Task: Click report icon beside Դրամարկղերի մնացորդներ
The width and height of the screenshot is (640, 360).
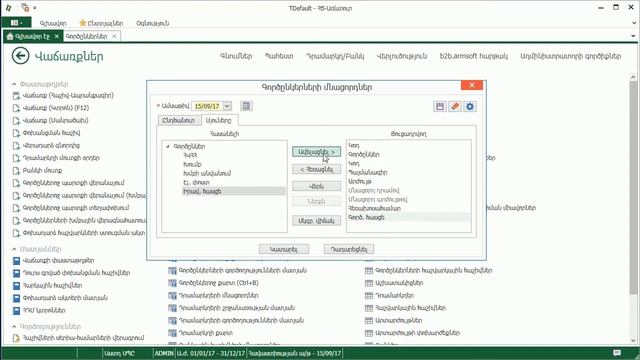Action: coord(172,296)
